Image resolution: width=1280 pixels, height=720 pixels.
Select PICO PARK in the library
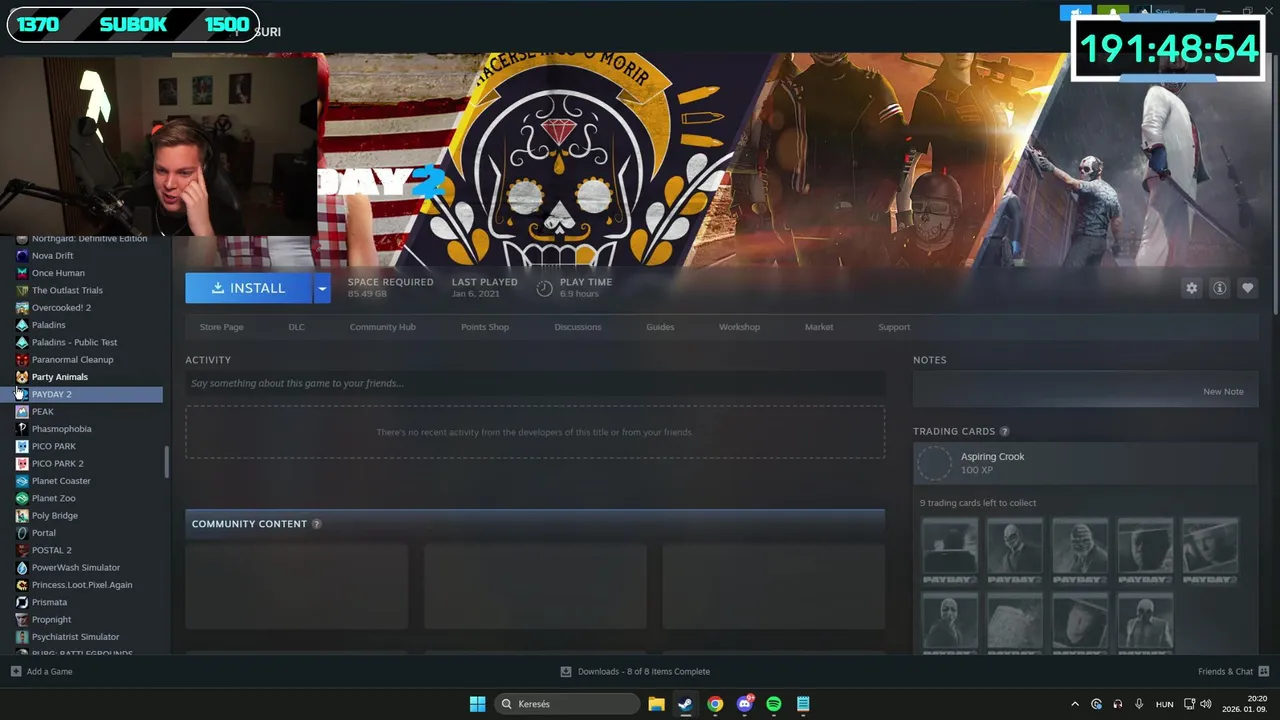[x=53, y=446]
